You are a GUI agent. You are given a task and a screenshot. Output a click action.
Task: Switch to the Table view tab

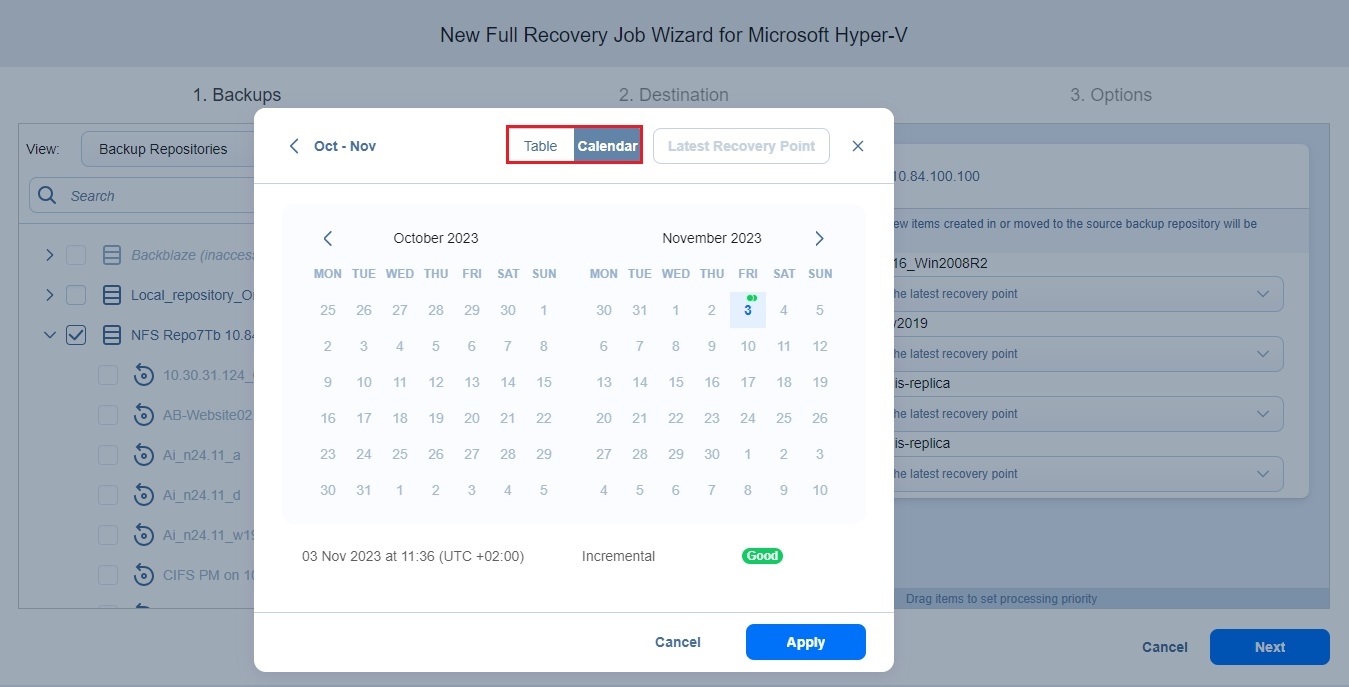(x=540, y=146)
